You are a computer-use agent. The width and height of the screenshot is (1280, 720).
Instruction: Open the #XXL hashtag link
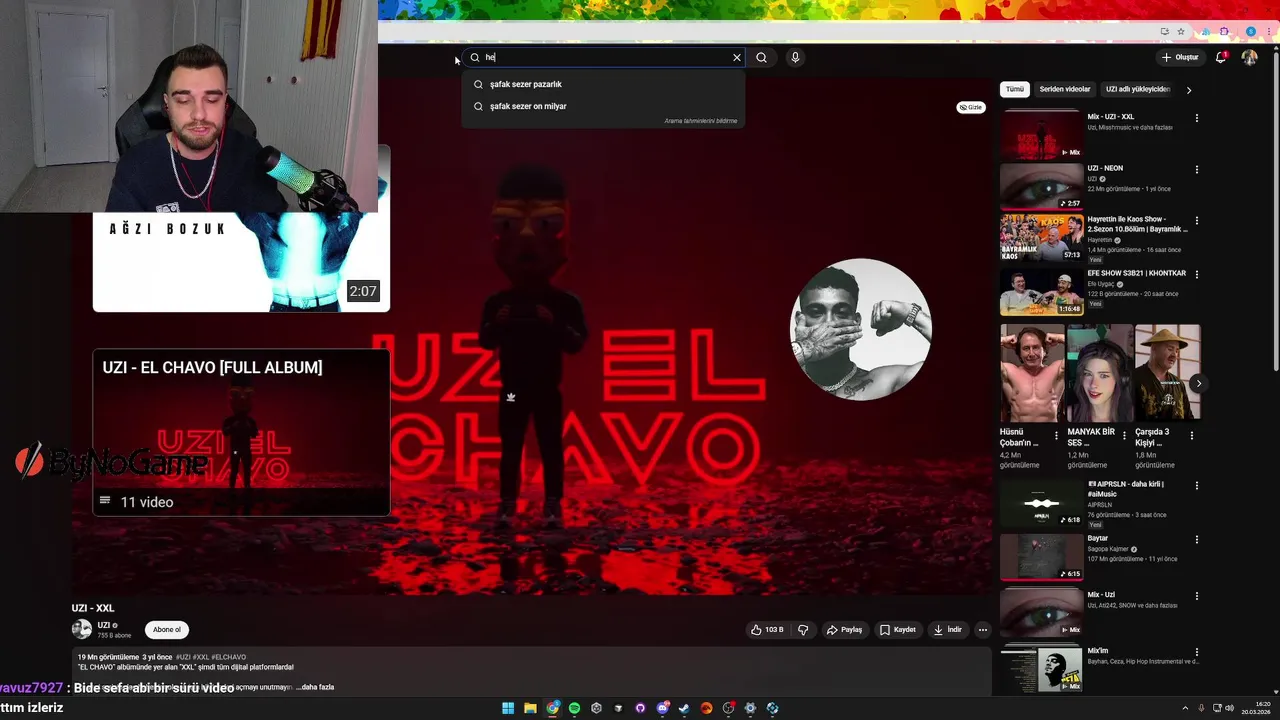point(201,657)
